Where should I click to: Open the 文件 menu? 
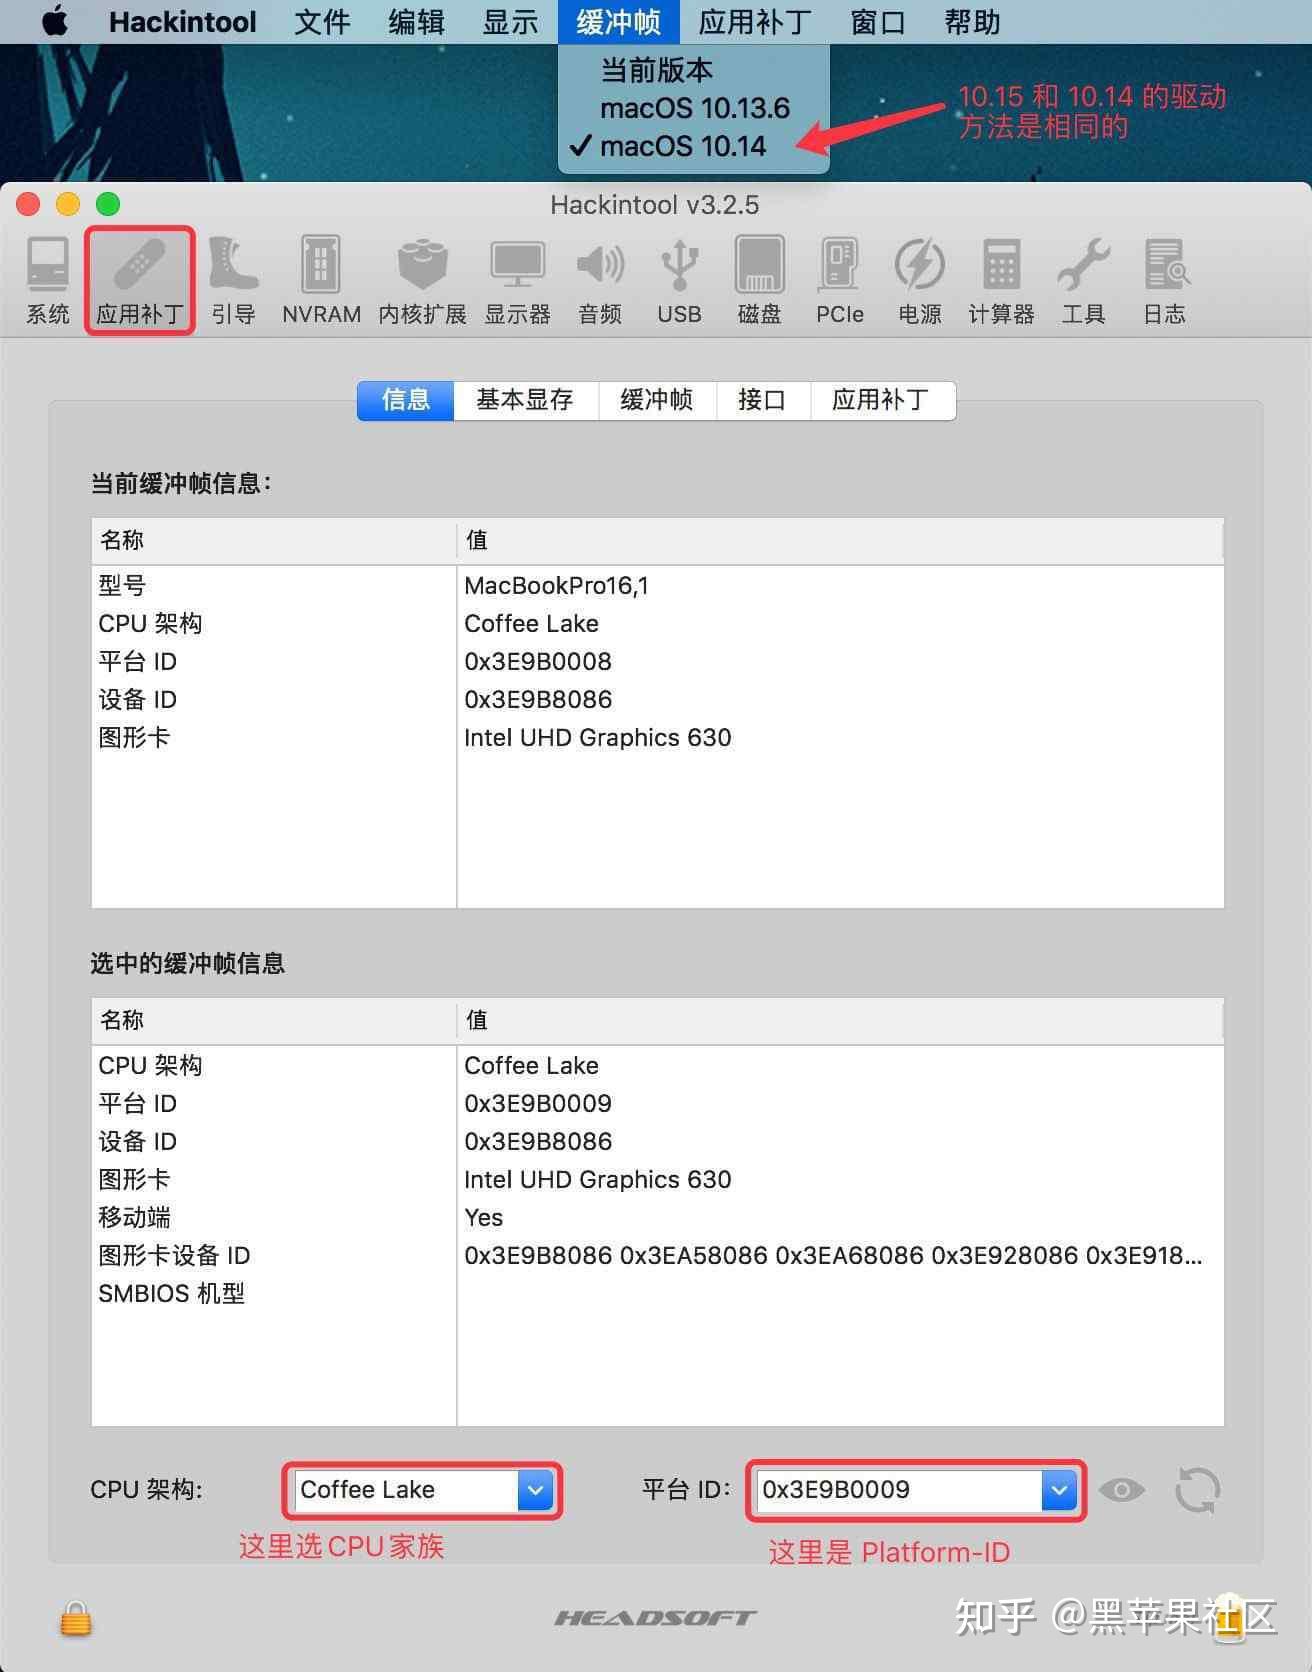pyautogui.click(x=322, y=21)
